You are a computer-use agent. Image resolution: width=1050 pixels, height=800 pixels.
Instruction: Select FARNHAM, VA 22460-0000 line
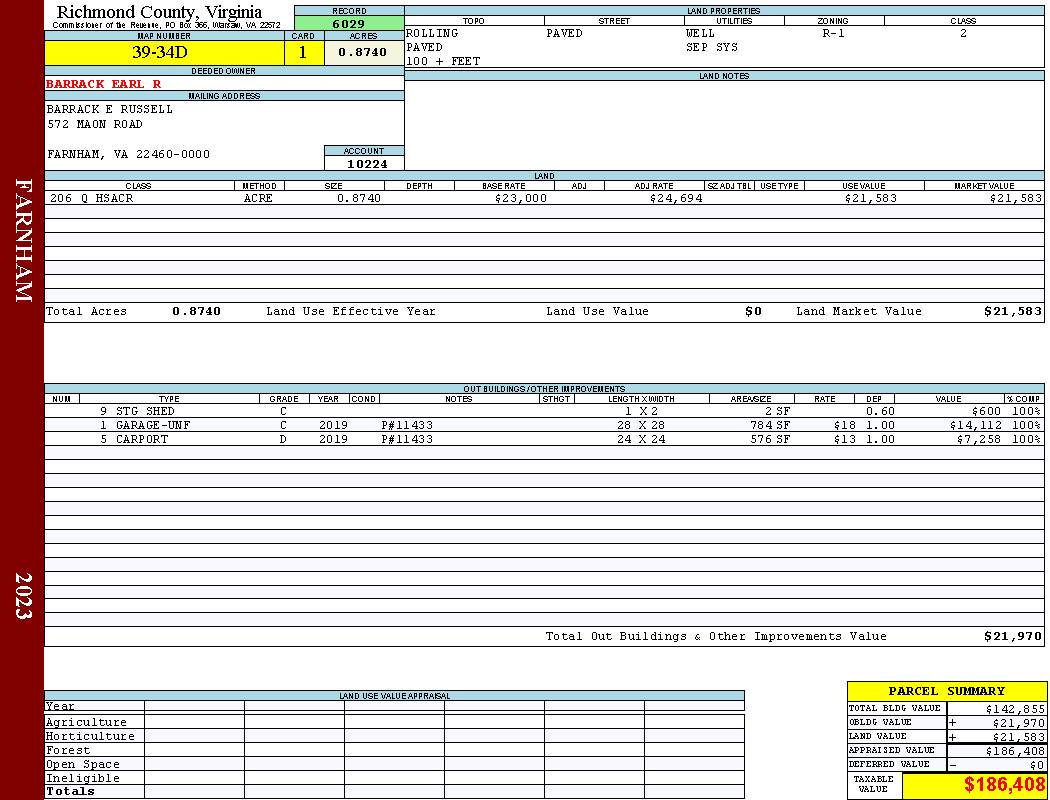128,155
